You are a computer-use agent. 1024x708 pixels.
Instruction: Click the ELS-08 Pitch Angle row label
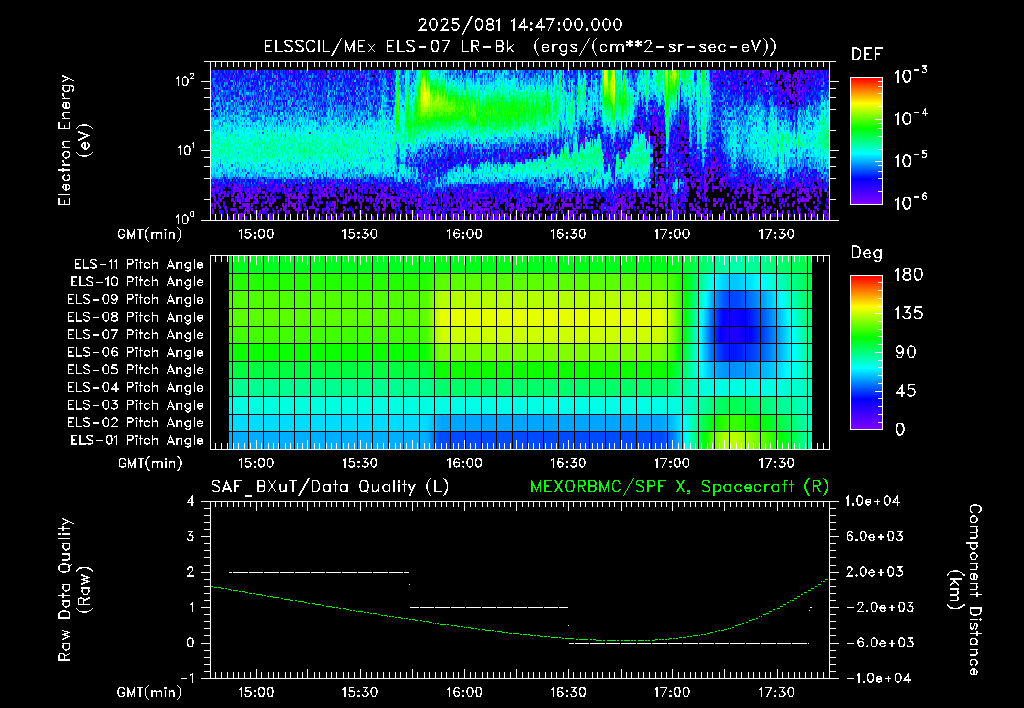point(136,317)
